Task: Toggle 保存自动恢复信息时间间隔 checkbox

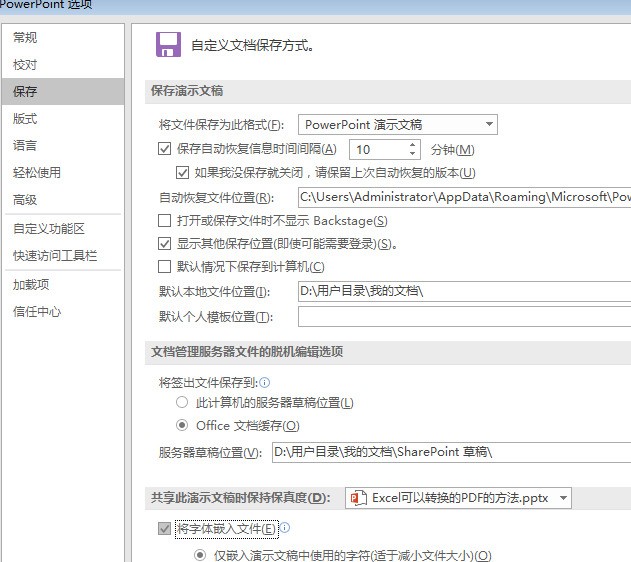Action: [164, 149]
